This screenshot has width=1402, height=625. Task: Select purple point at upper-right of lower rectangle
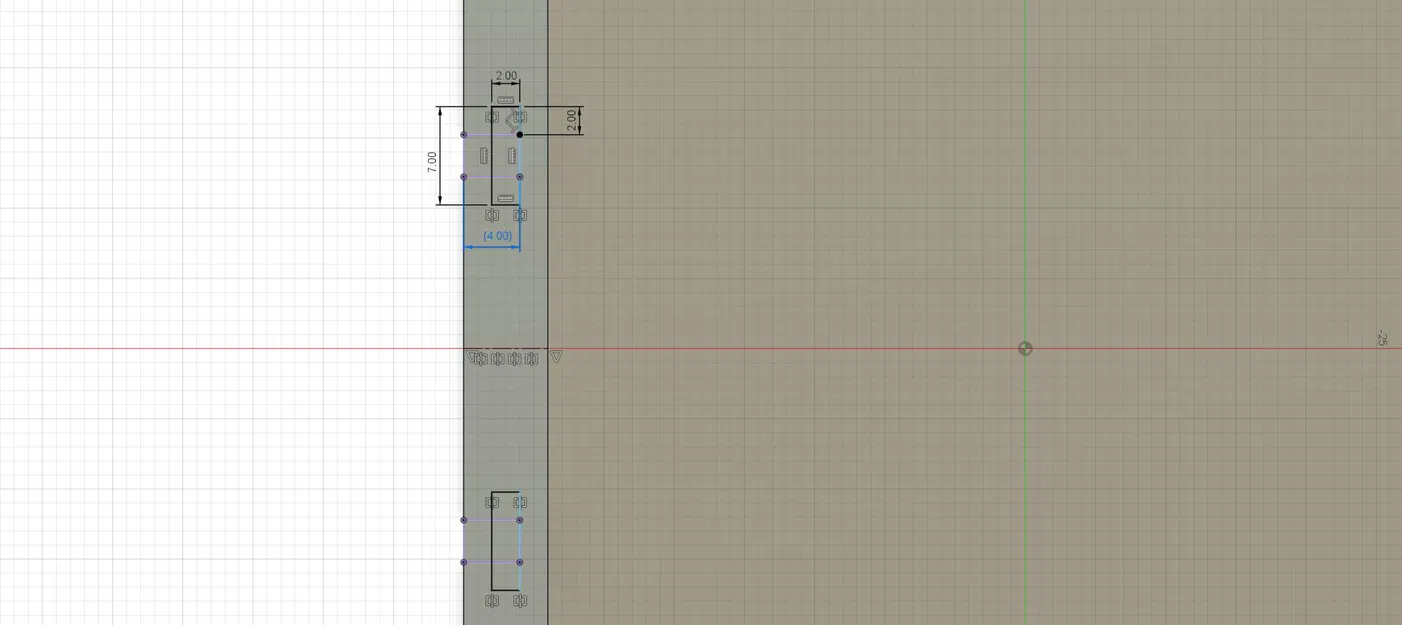click(x=520, y=520)
